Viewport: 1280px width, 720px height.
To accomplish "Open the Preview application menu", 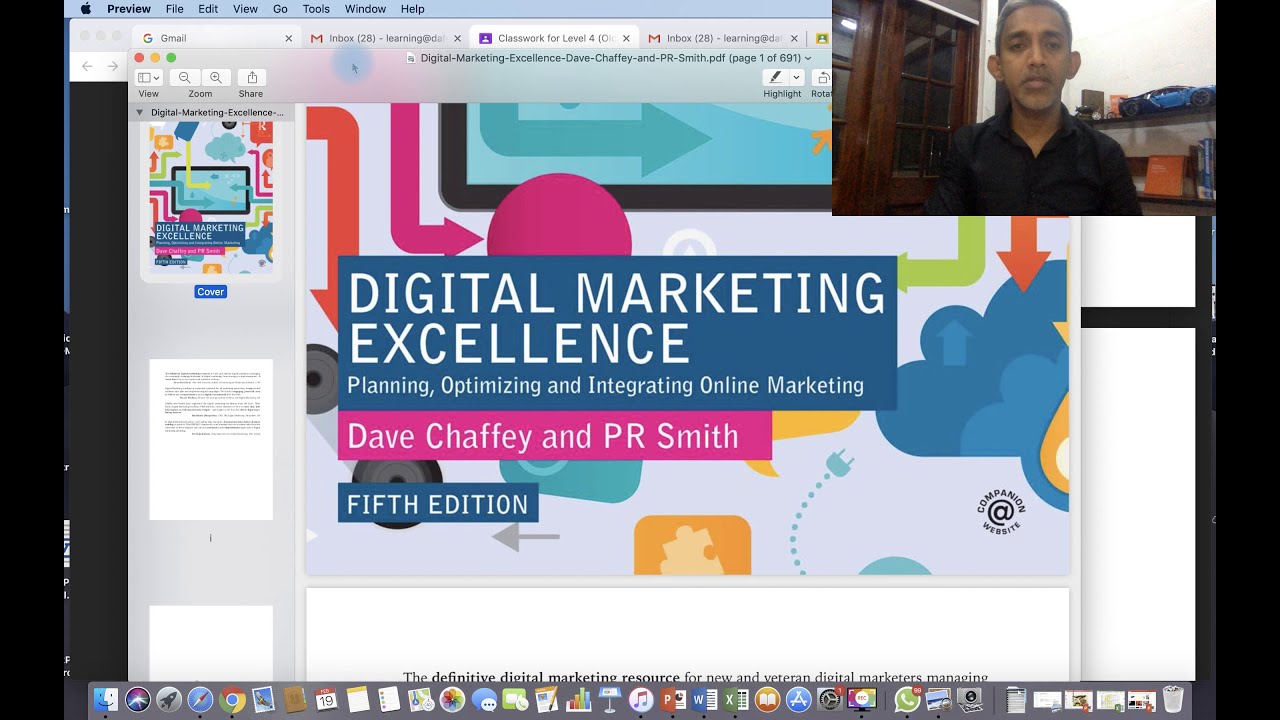I will [129, 9].
